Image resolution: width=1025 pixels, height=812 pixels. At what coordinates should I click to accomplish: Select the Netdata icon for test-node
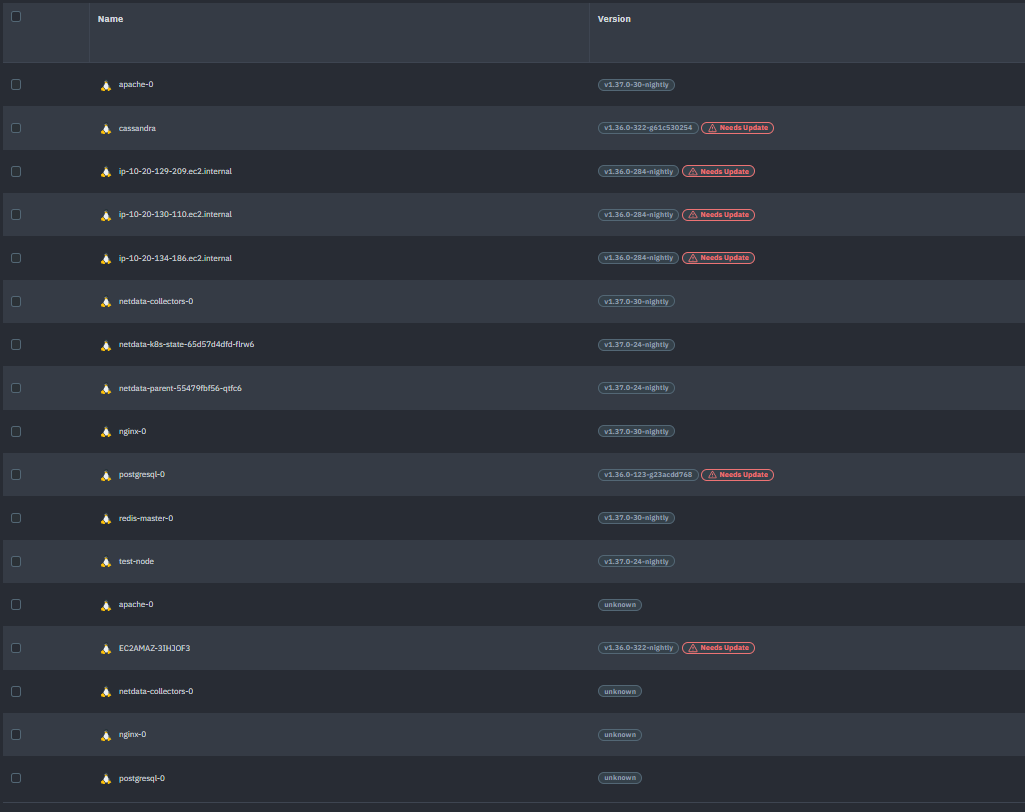105,561
